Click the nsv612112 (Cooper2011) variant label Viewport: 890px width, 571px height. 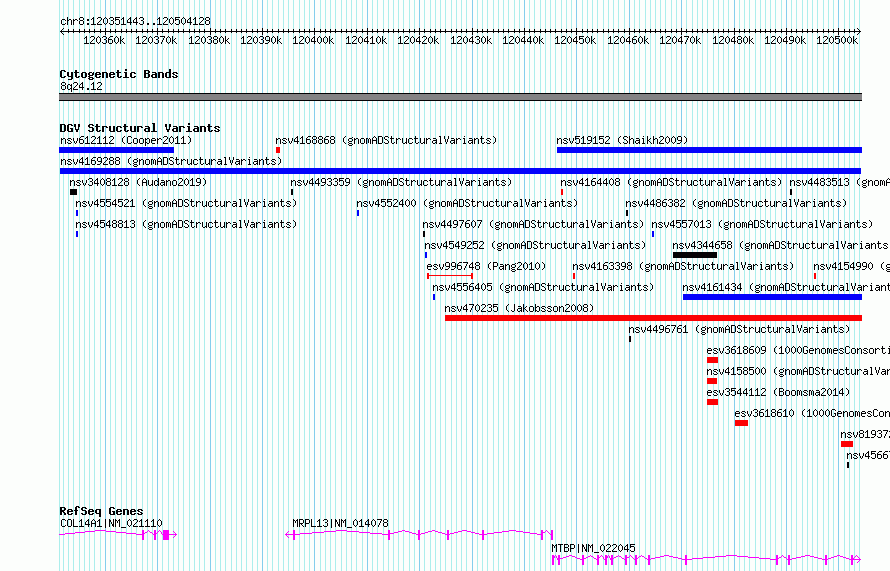(126, 140)
